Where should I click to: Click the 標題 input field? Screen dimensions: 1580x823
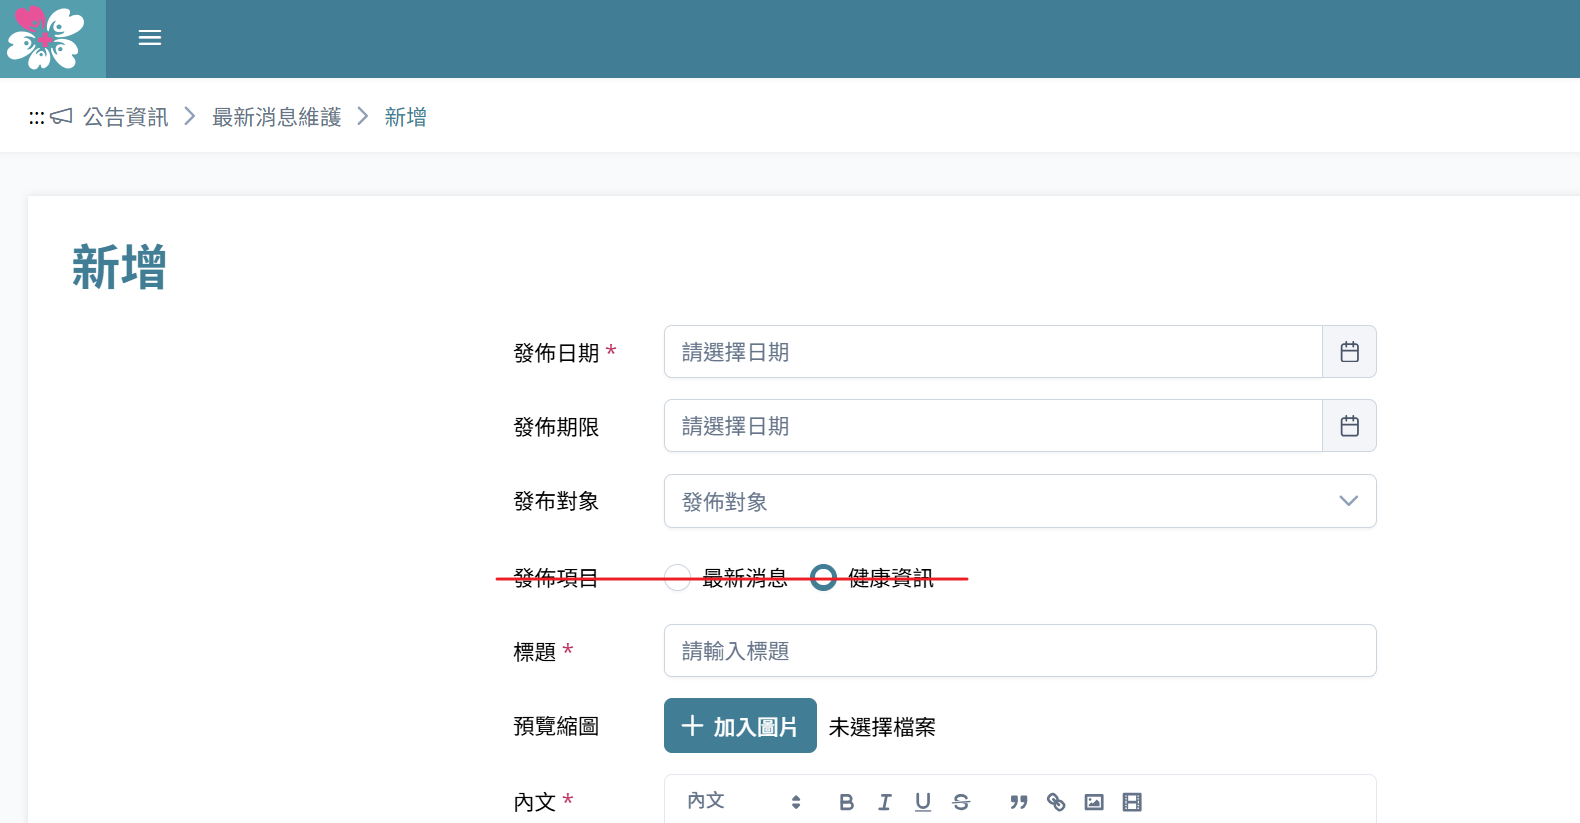(1020, 651)
